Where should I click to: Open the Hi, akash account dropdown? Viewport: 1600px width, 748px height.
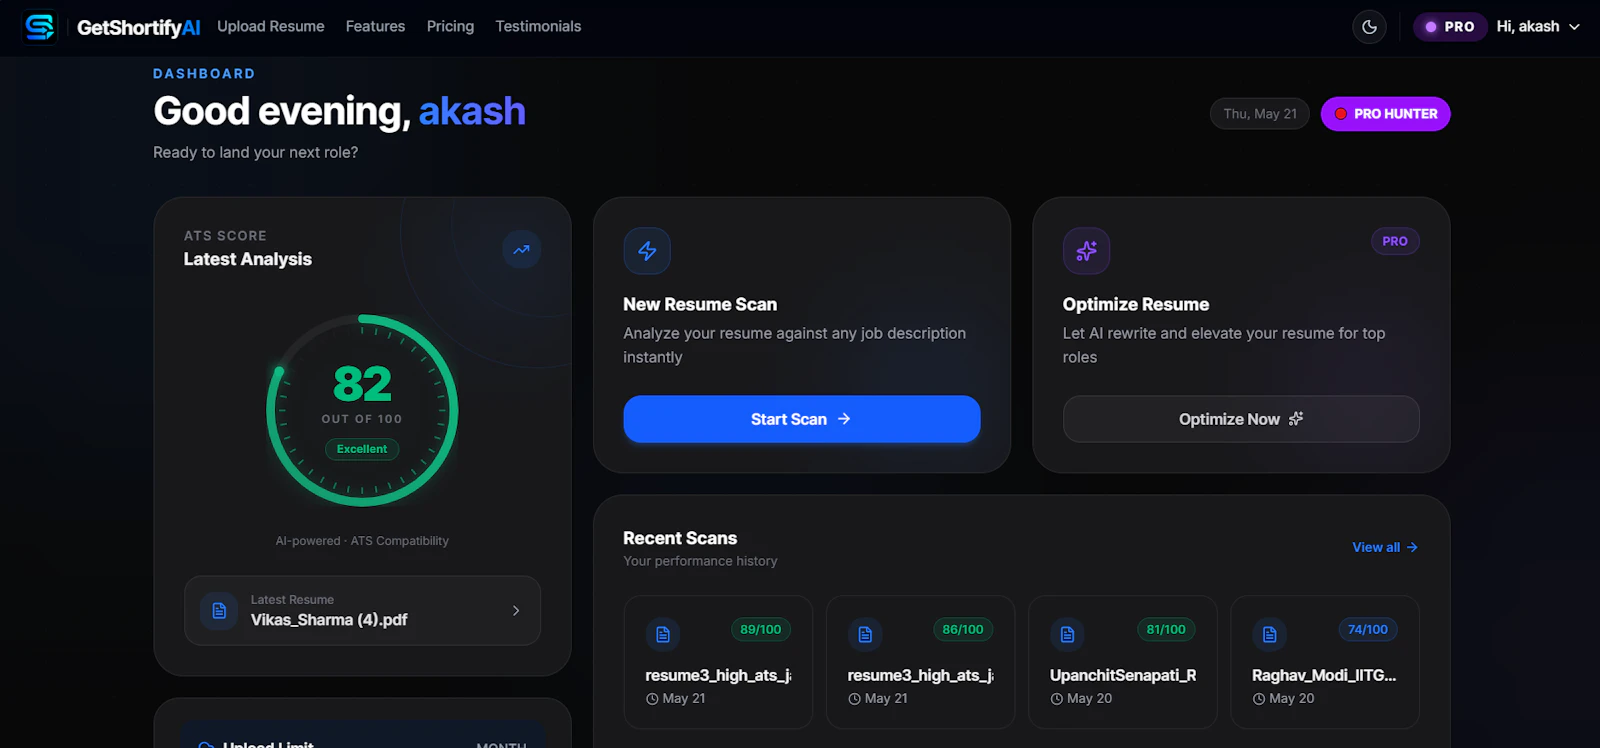tap(1538, 27)
